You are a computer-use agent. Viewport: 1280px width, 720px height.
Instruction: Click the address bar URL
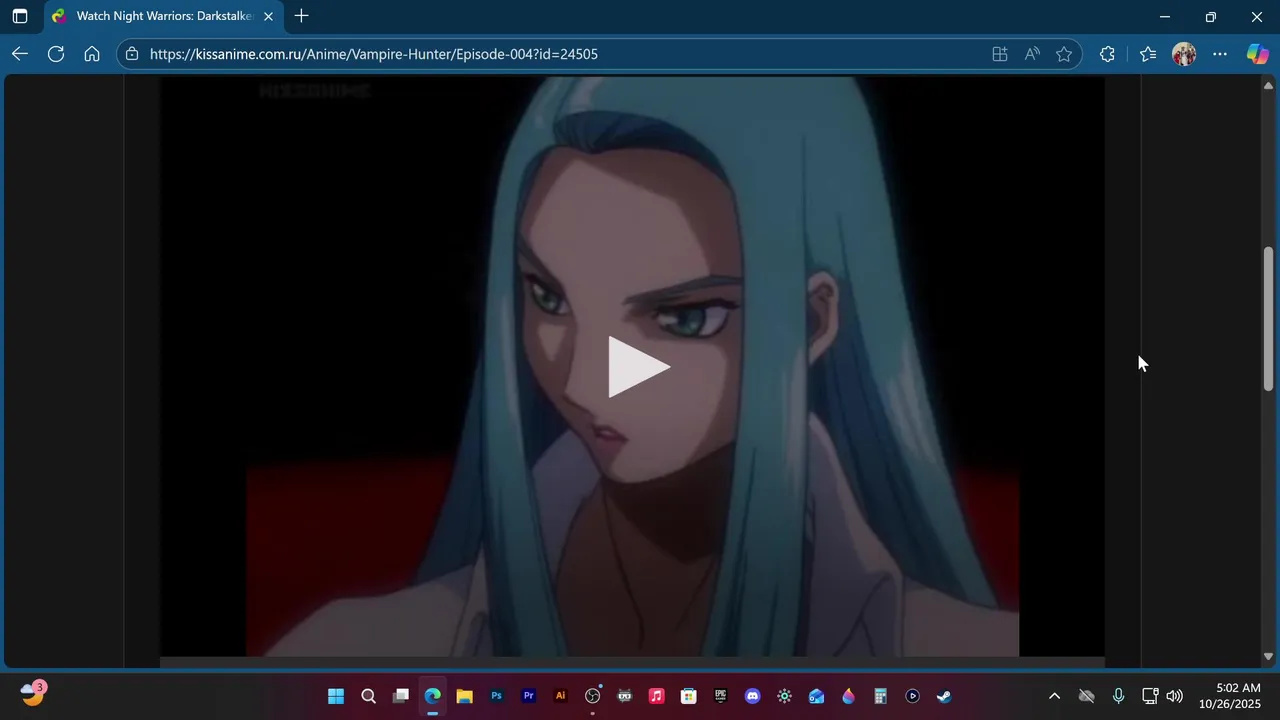coord(374,54)
